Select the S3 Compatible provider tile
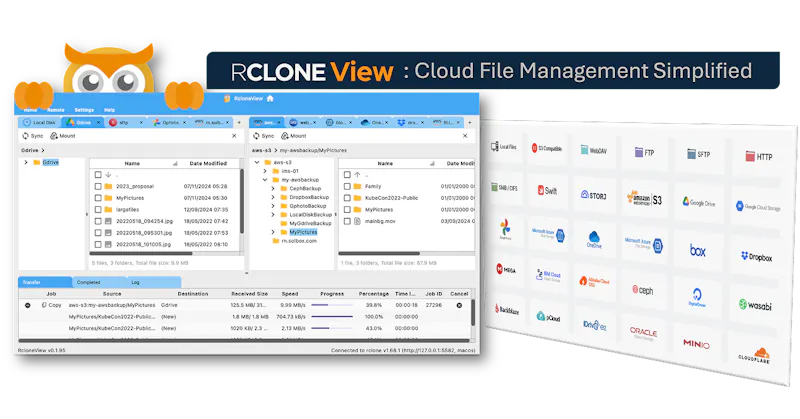The height and width of the screenshot is (419, 800). coord(546,149)
